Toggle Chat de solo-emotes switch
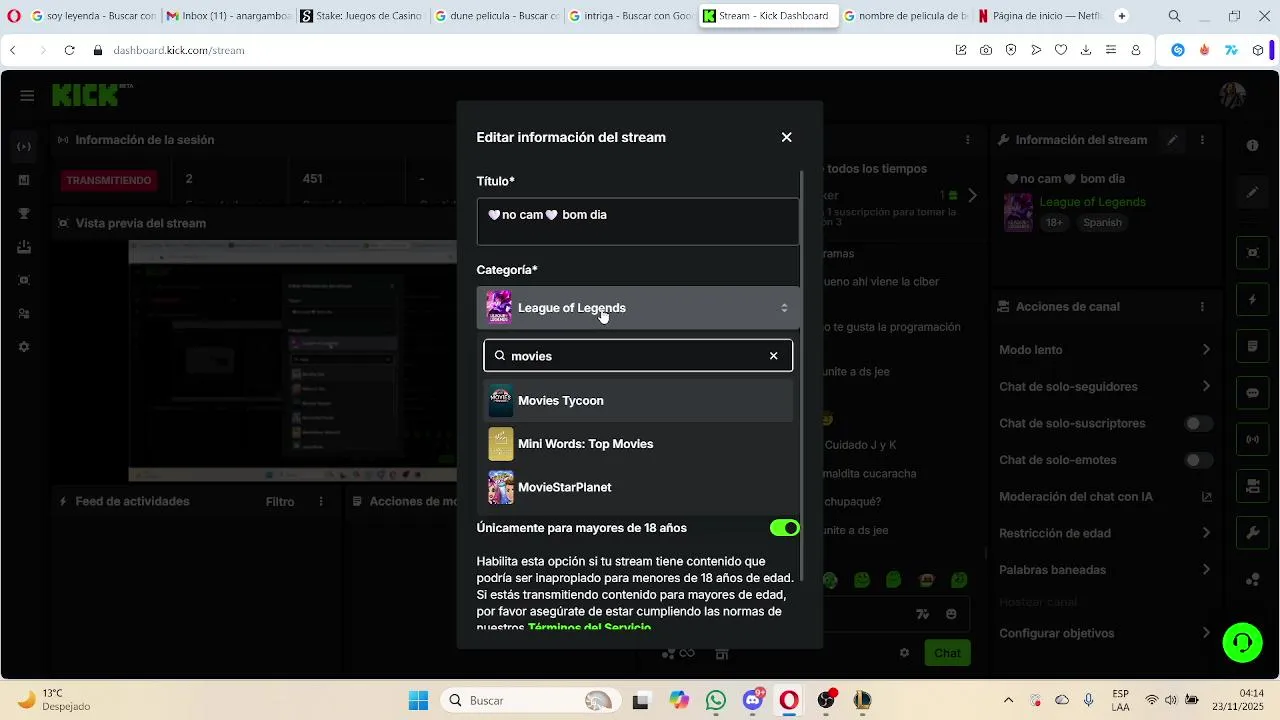 1198,460
